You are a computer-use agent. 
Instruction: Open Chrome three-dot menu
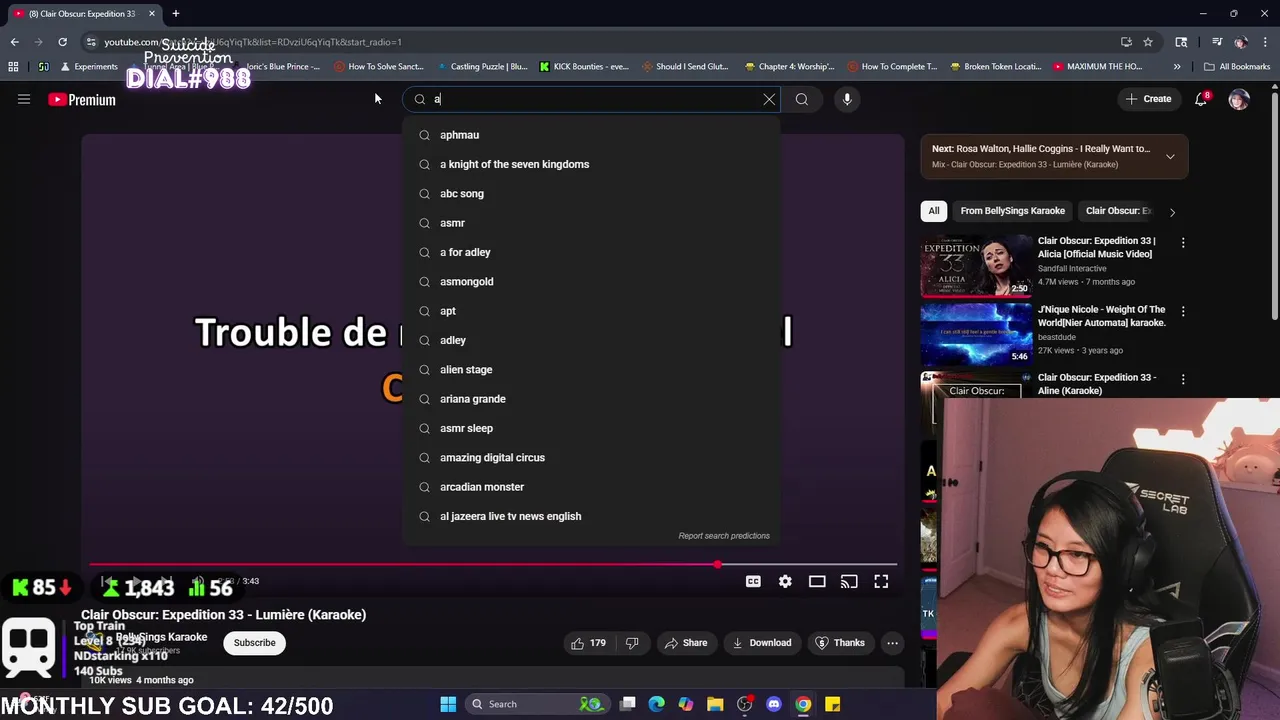coord(1265,42)
